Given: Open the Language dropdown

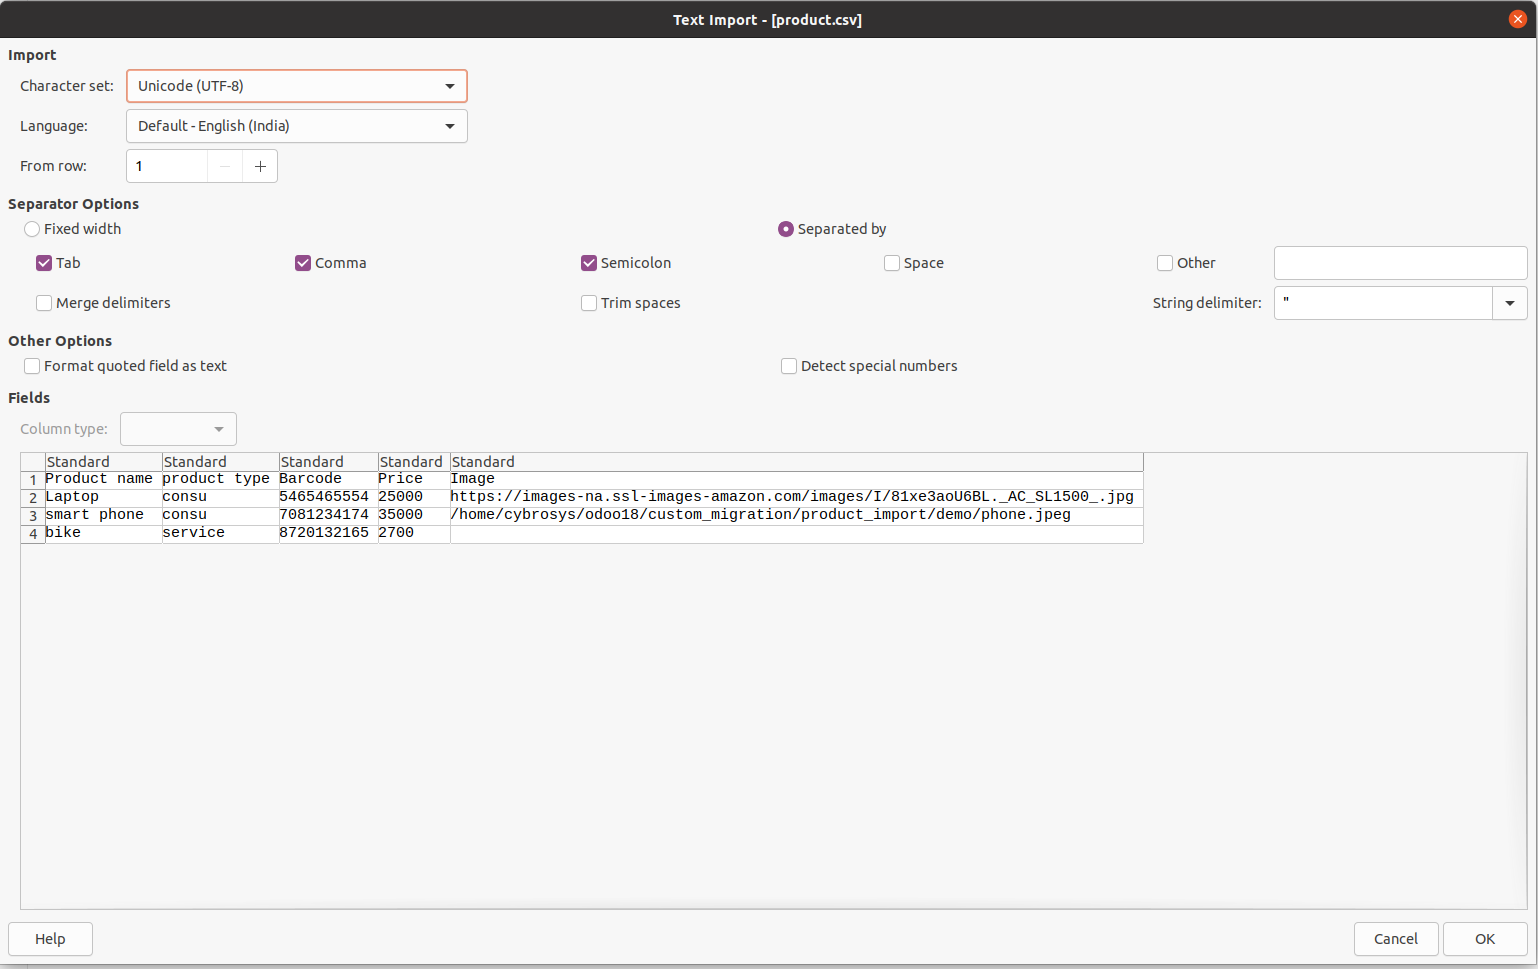Looking at the screenshot, I should 297,126.
